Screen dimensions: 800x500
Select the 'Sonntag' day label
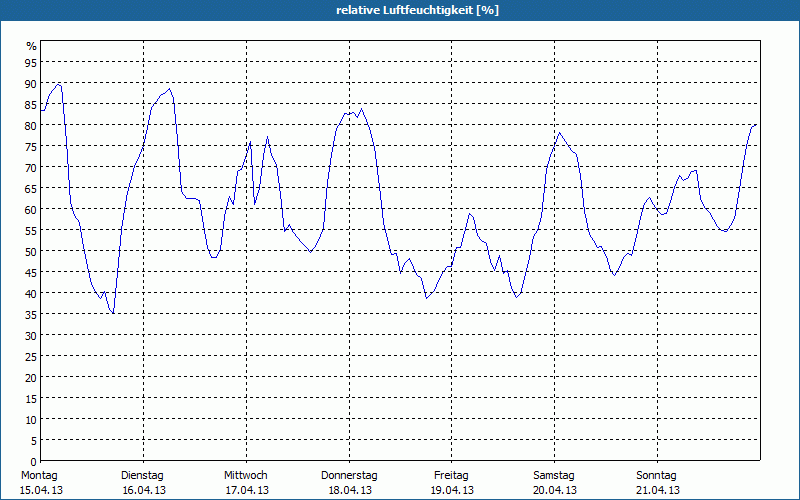coord(656,475)
